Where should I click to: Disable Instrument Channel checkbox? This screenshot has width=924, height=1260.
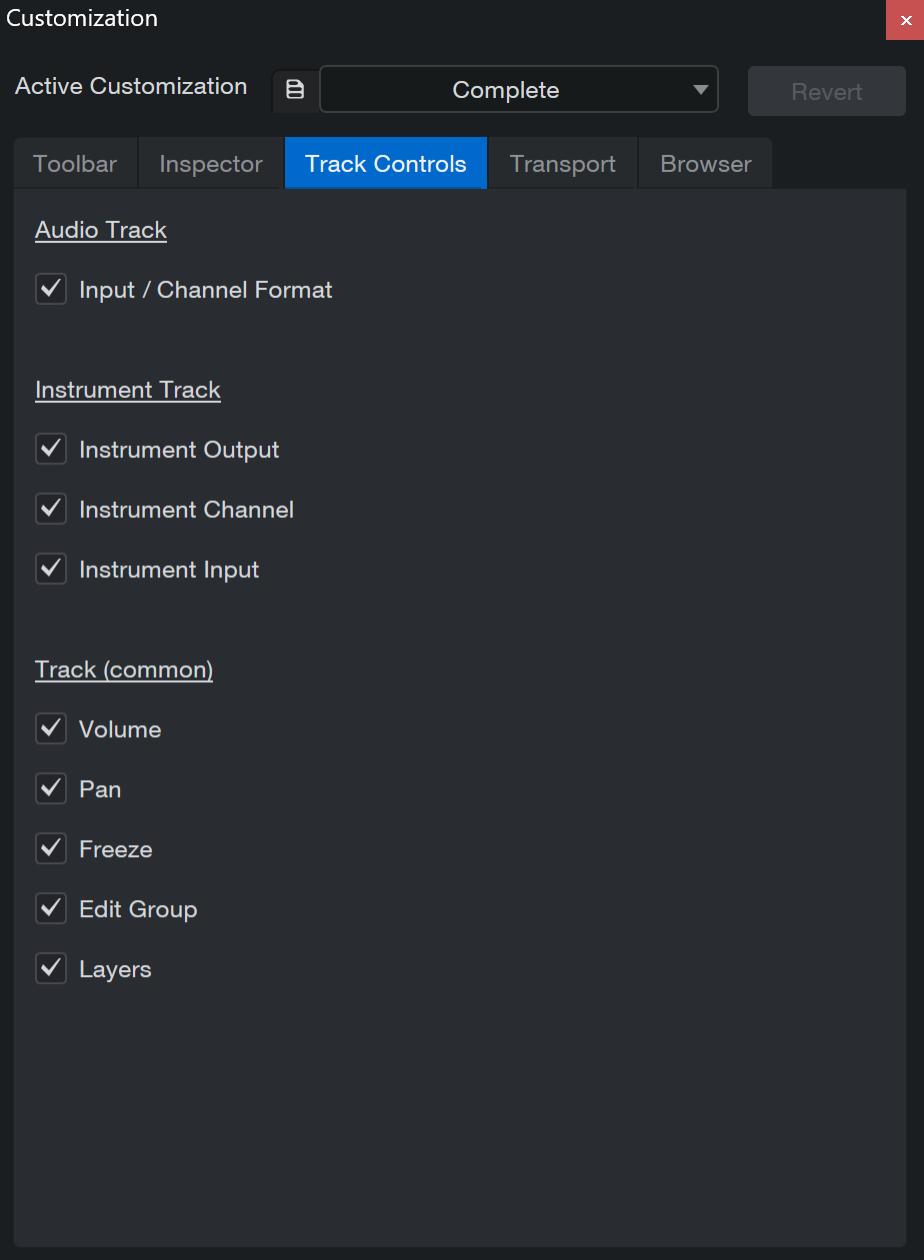(51, 510)
